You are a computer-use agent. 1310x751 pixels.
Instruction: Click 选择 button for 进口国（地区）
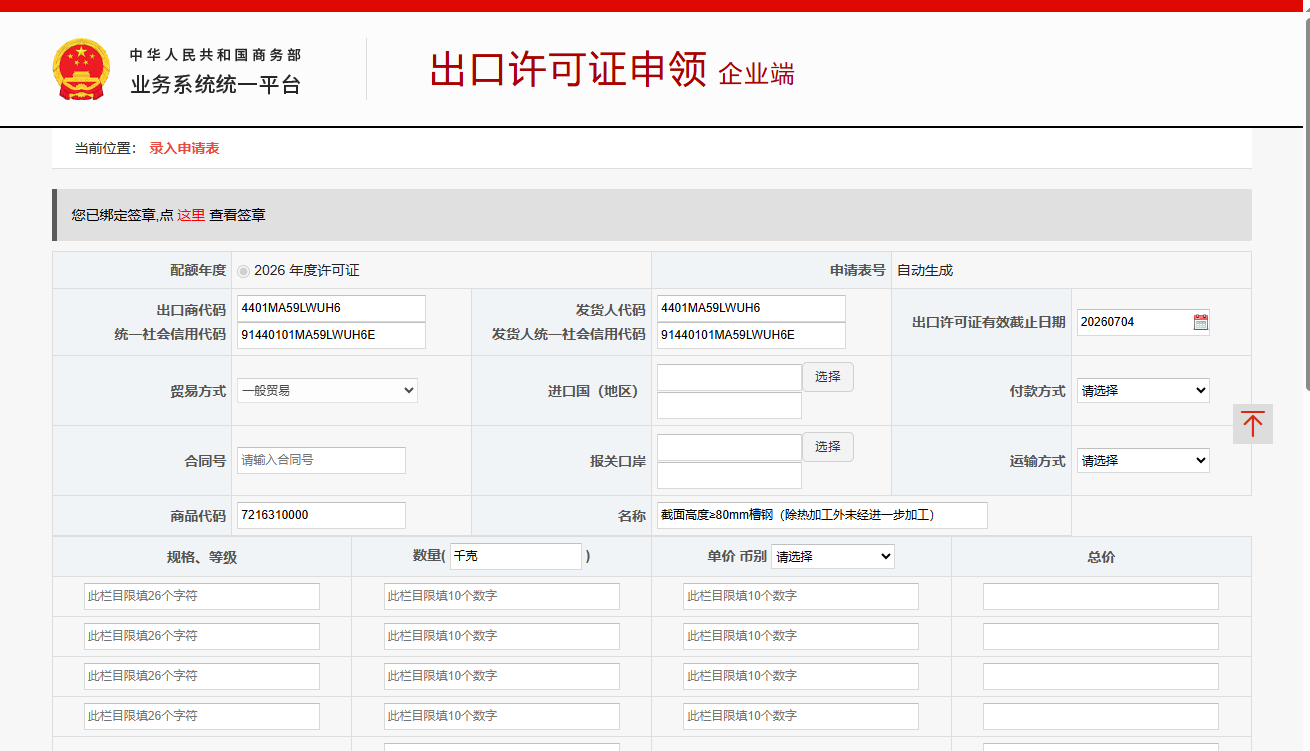(827, 377)
